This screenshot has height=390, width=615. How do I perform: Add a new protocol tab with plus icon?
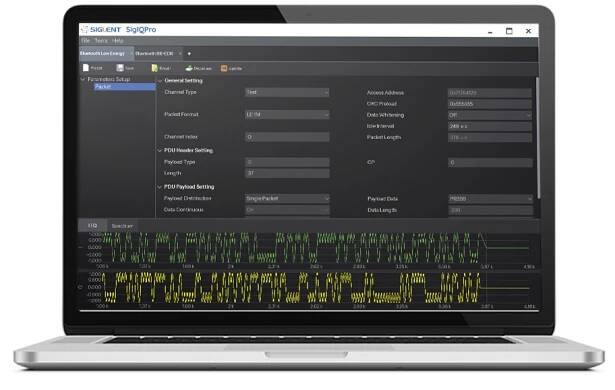pyautogui.click(x=189, y=54)
